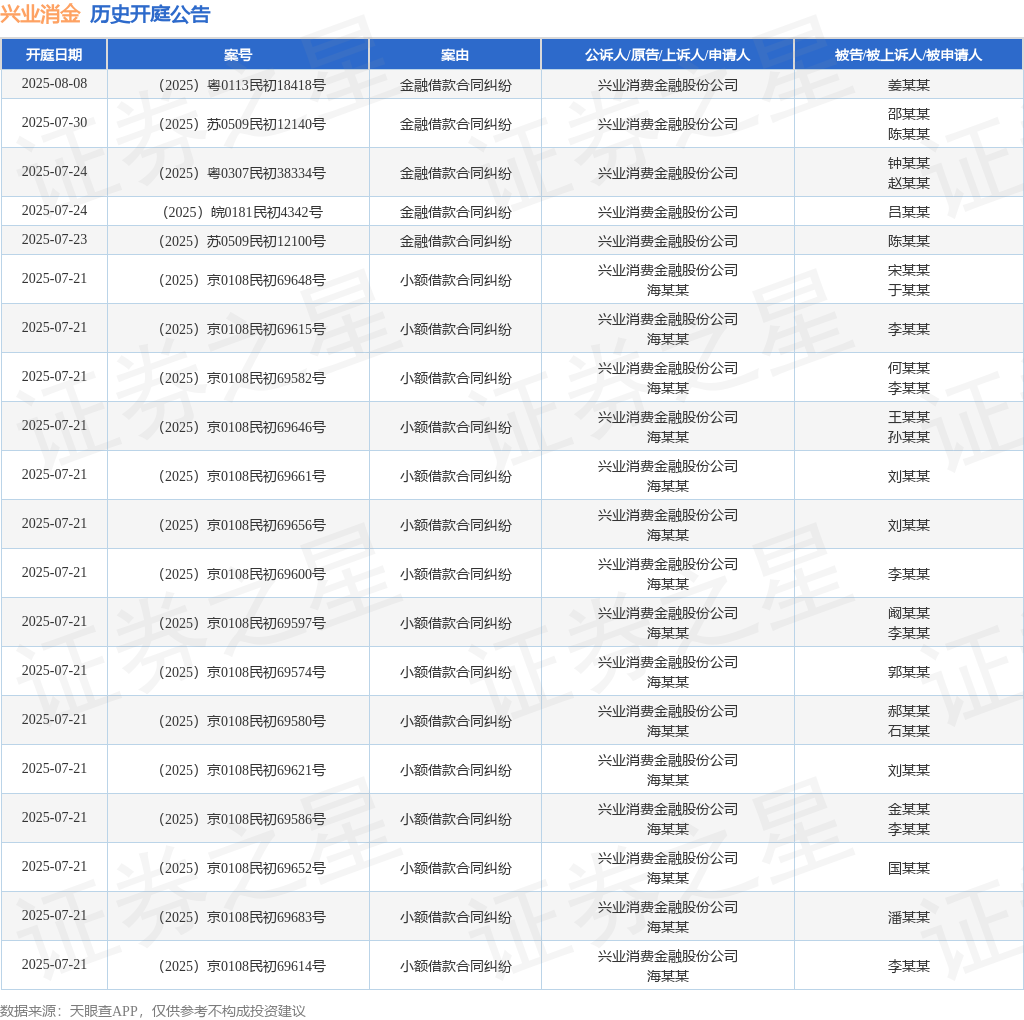The height and width of the screenshot is (1020, 1024).
Task: Select the 案由 column header
Action: click(455, 55)
